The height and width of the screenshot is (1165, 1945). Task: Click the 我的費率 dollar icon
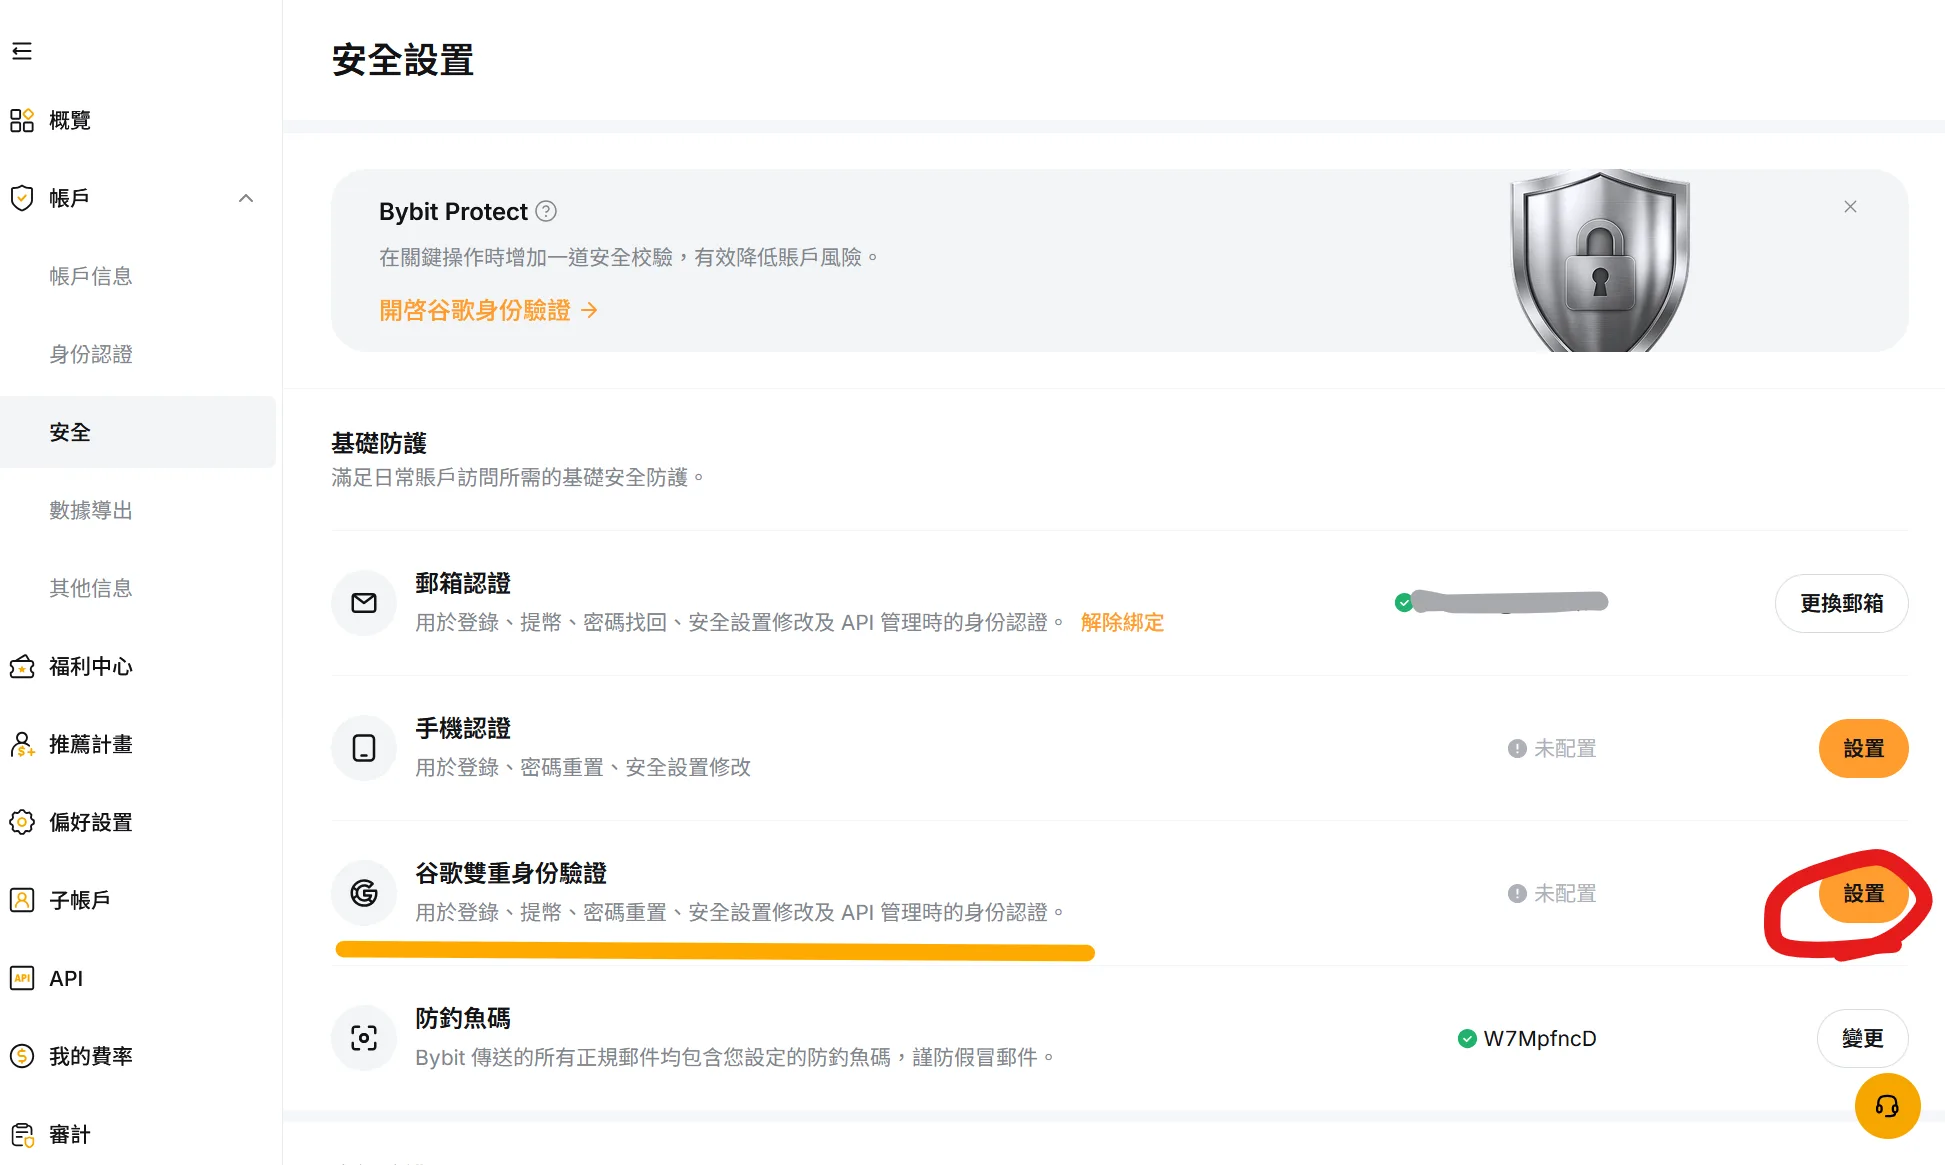pyautogui.click(x=22, y=1056)
